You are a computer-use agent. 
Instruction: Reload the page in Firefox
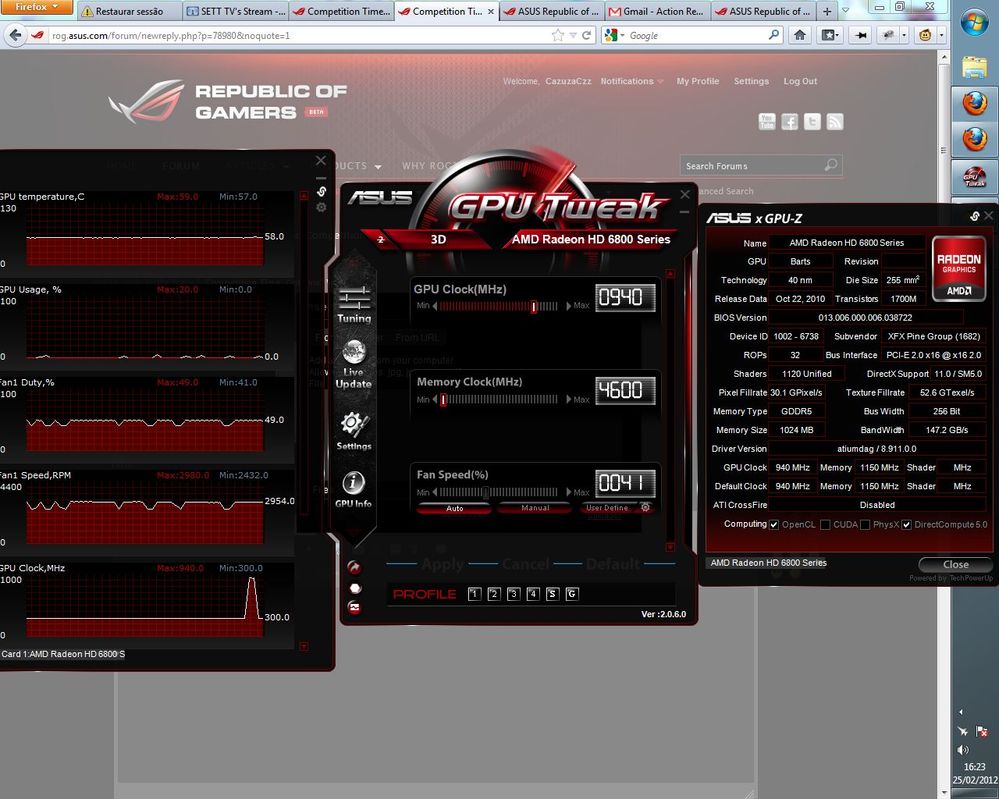(587, 36)
